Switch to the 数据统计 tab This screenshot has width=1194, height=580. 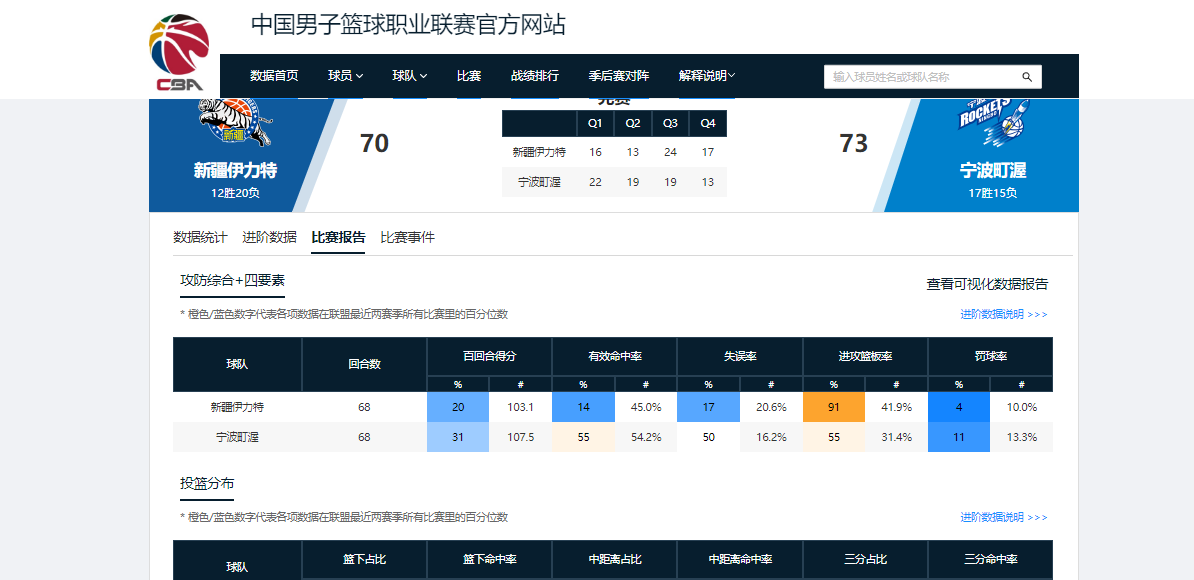(x=200, y=238)
